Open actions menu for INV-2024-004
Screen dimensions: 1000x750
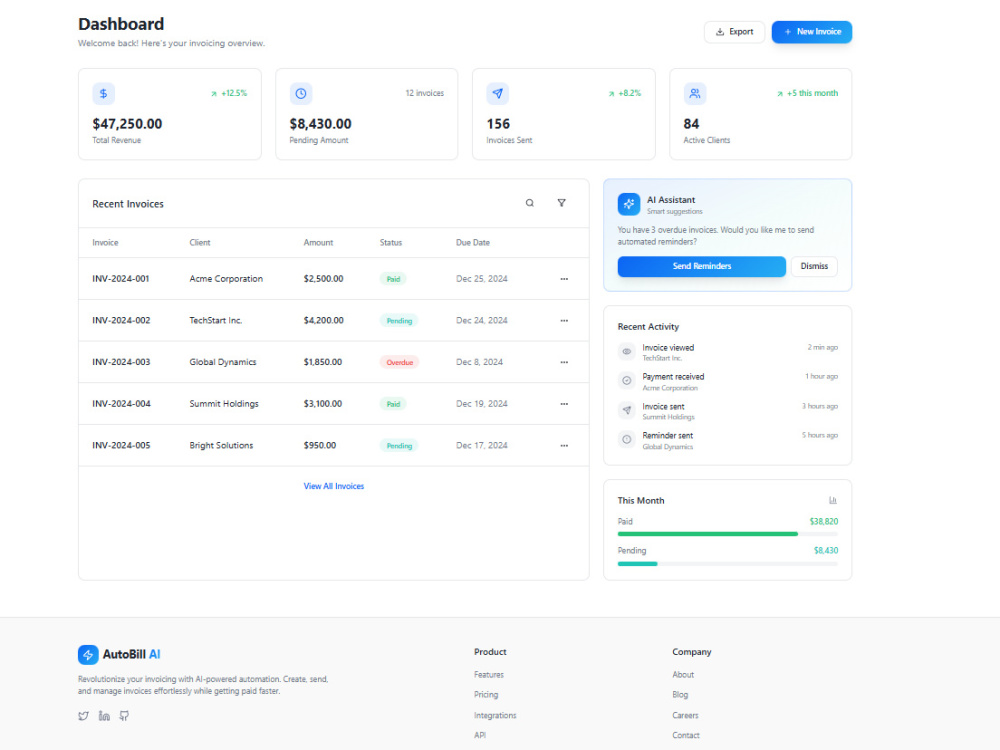pos(564,404)
